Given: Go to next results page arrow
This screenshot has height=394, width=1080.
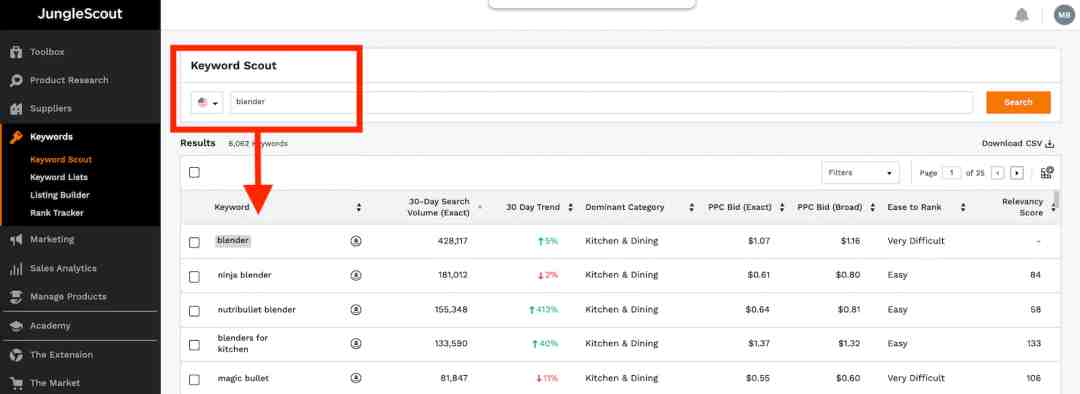Looking at the screenshot, I should (1017, 173).
